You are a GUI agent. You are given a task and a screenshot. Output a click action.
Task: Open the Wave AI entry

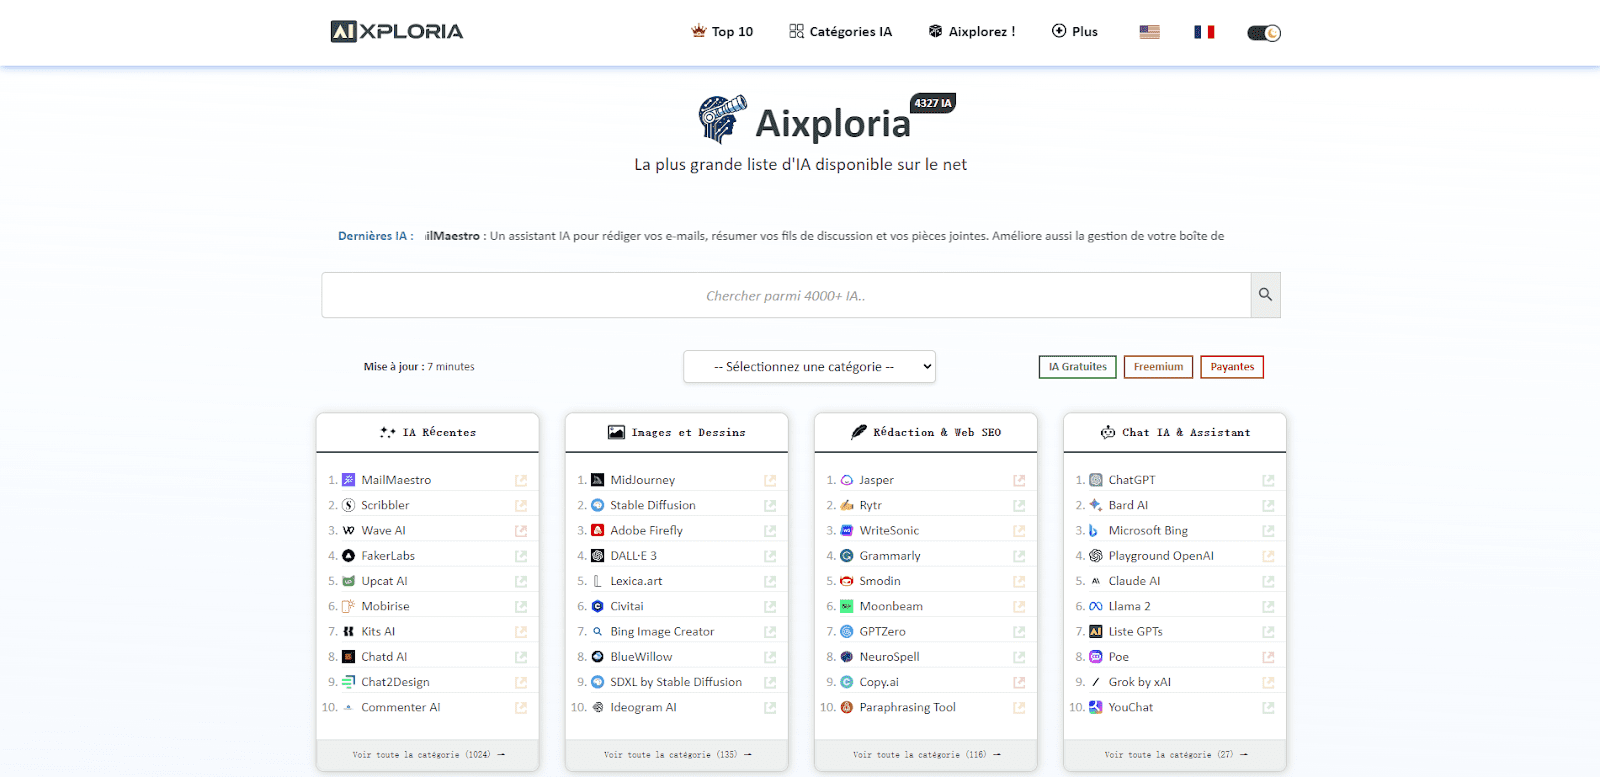click(383, 531)
